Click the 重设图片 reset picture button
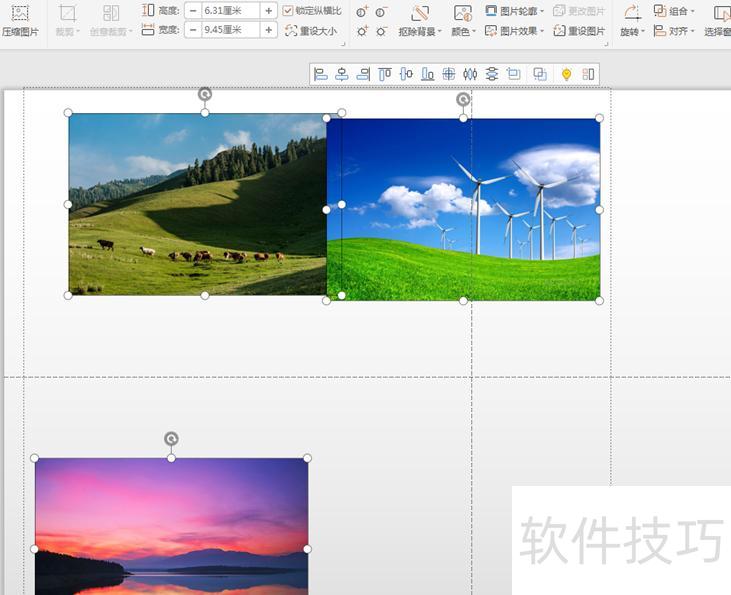The image size is (731, 595). tap(579, 31)
